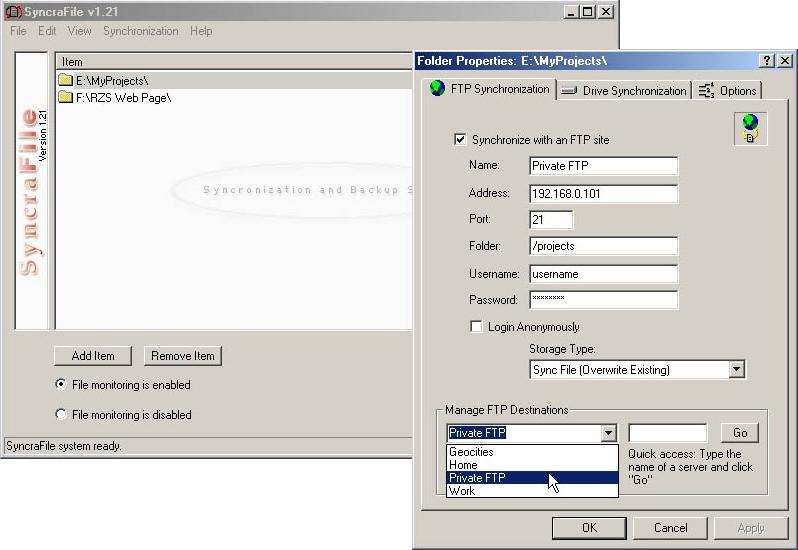
Task: Click the sliders icon on Options tab
Action: [x=706, y=90]
